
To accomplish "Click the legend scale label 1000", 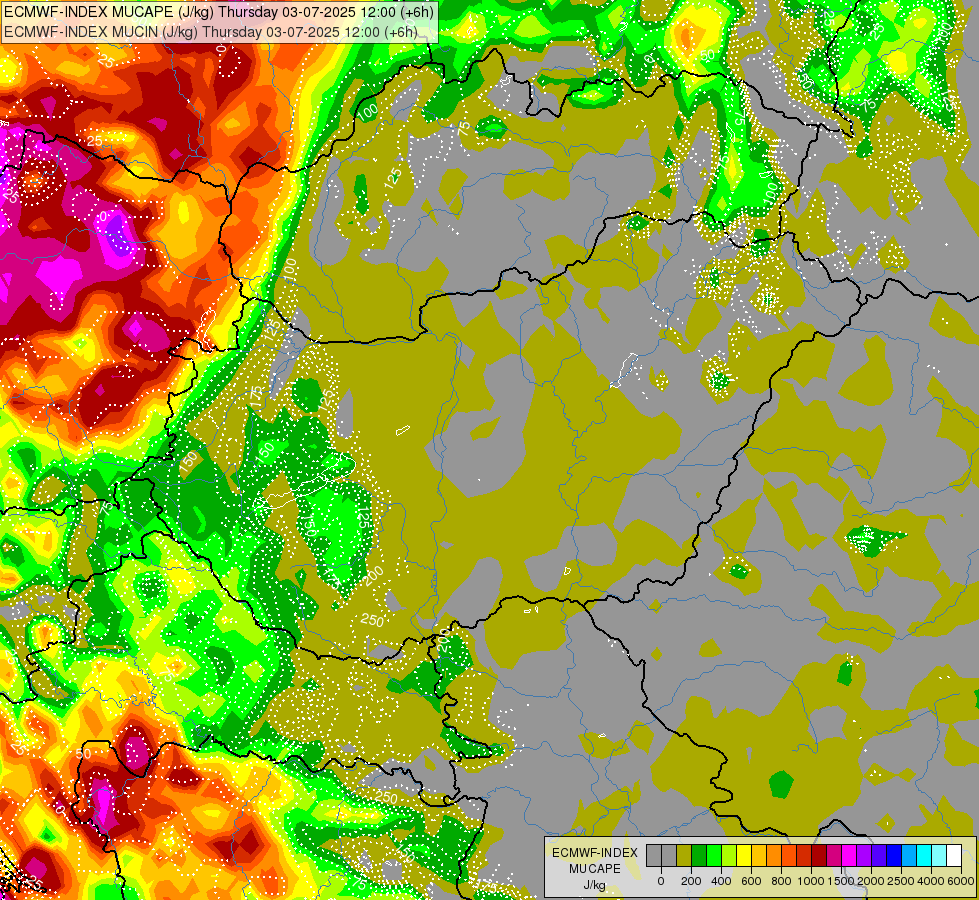I will [810, 881].
